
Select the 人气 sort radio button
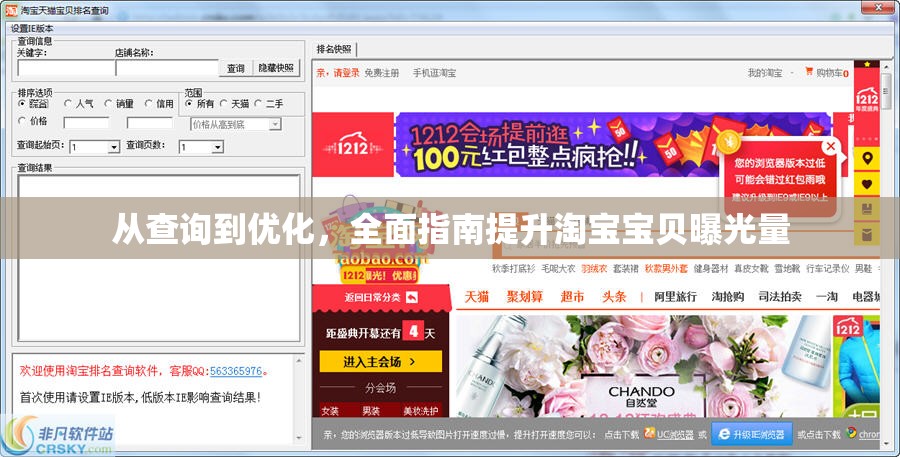click(x=68, y=104)
